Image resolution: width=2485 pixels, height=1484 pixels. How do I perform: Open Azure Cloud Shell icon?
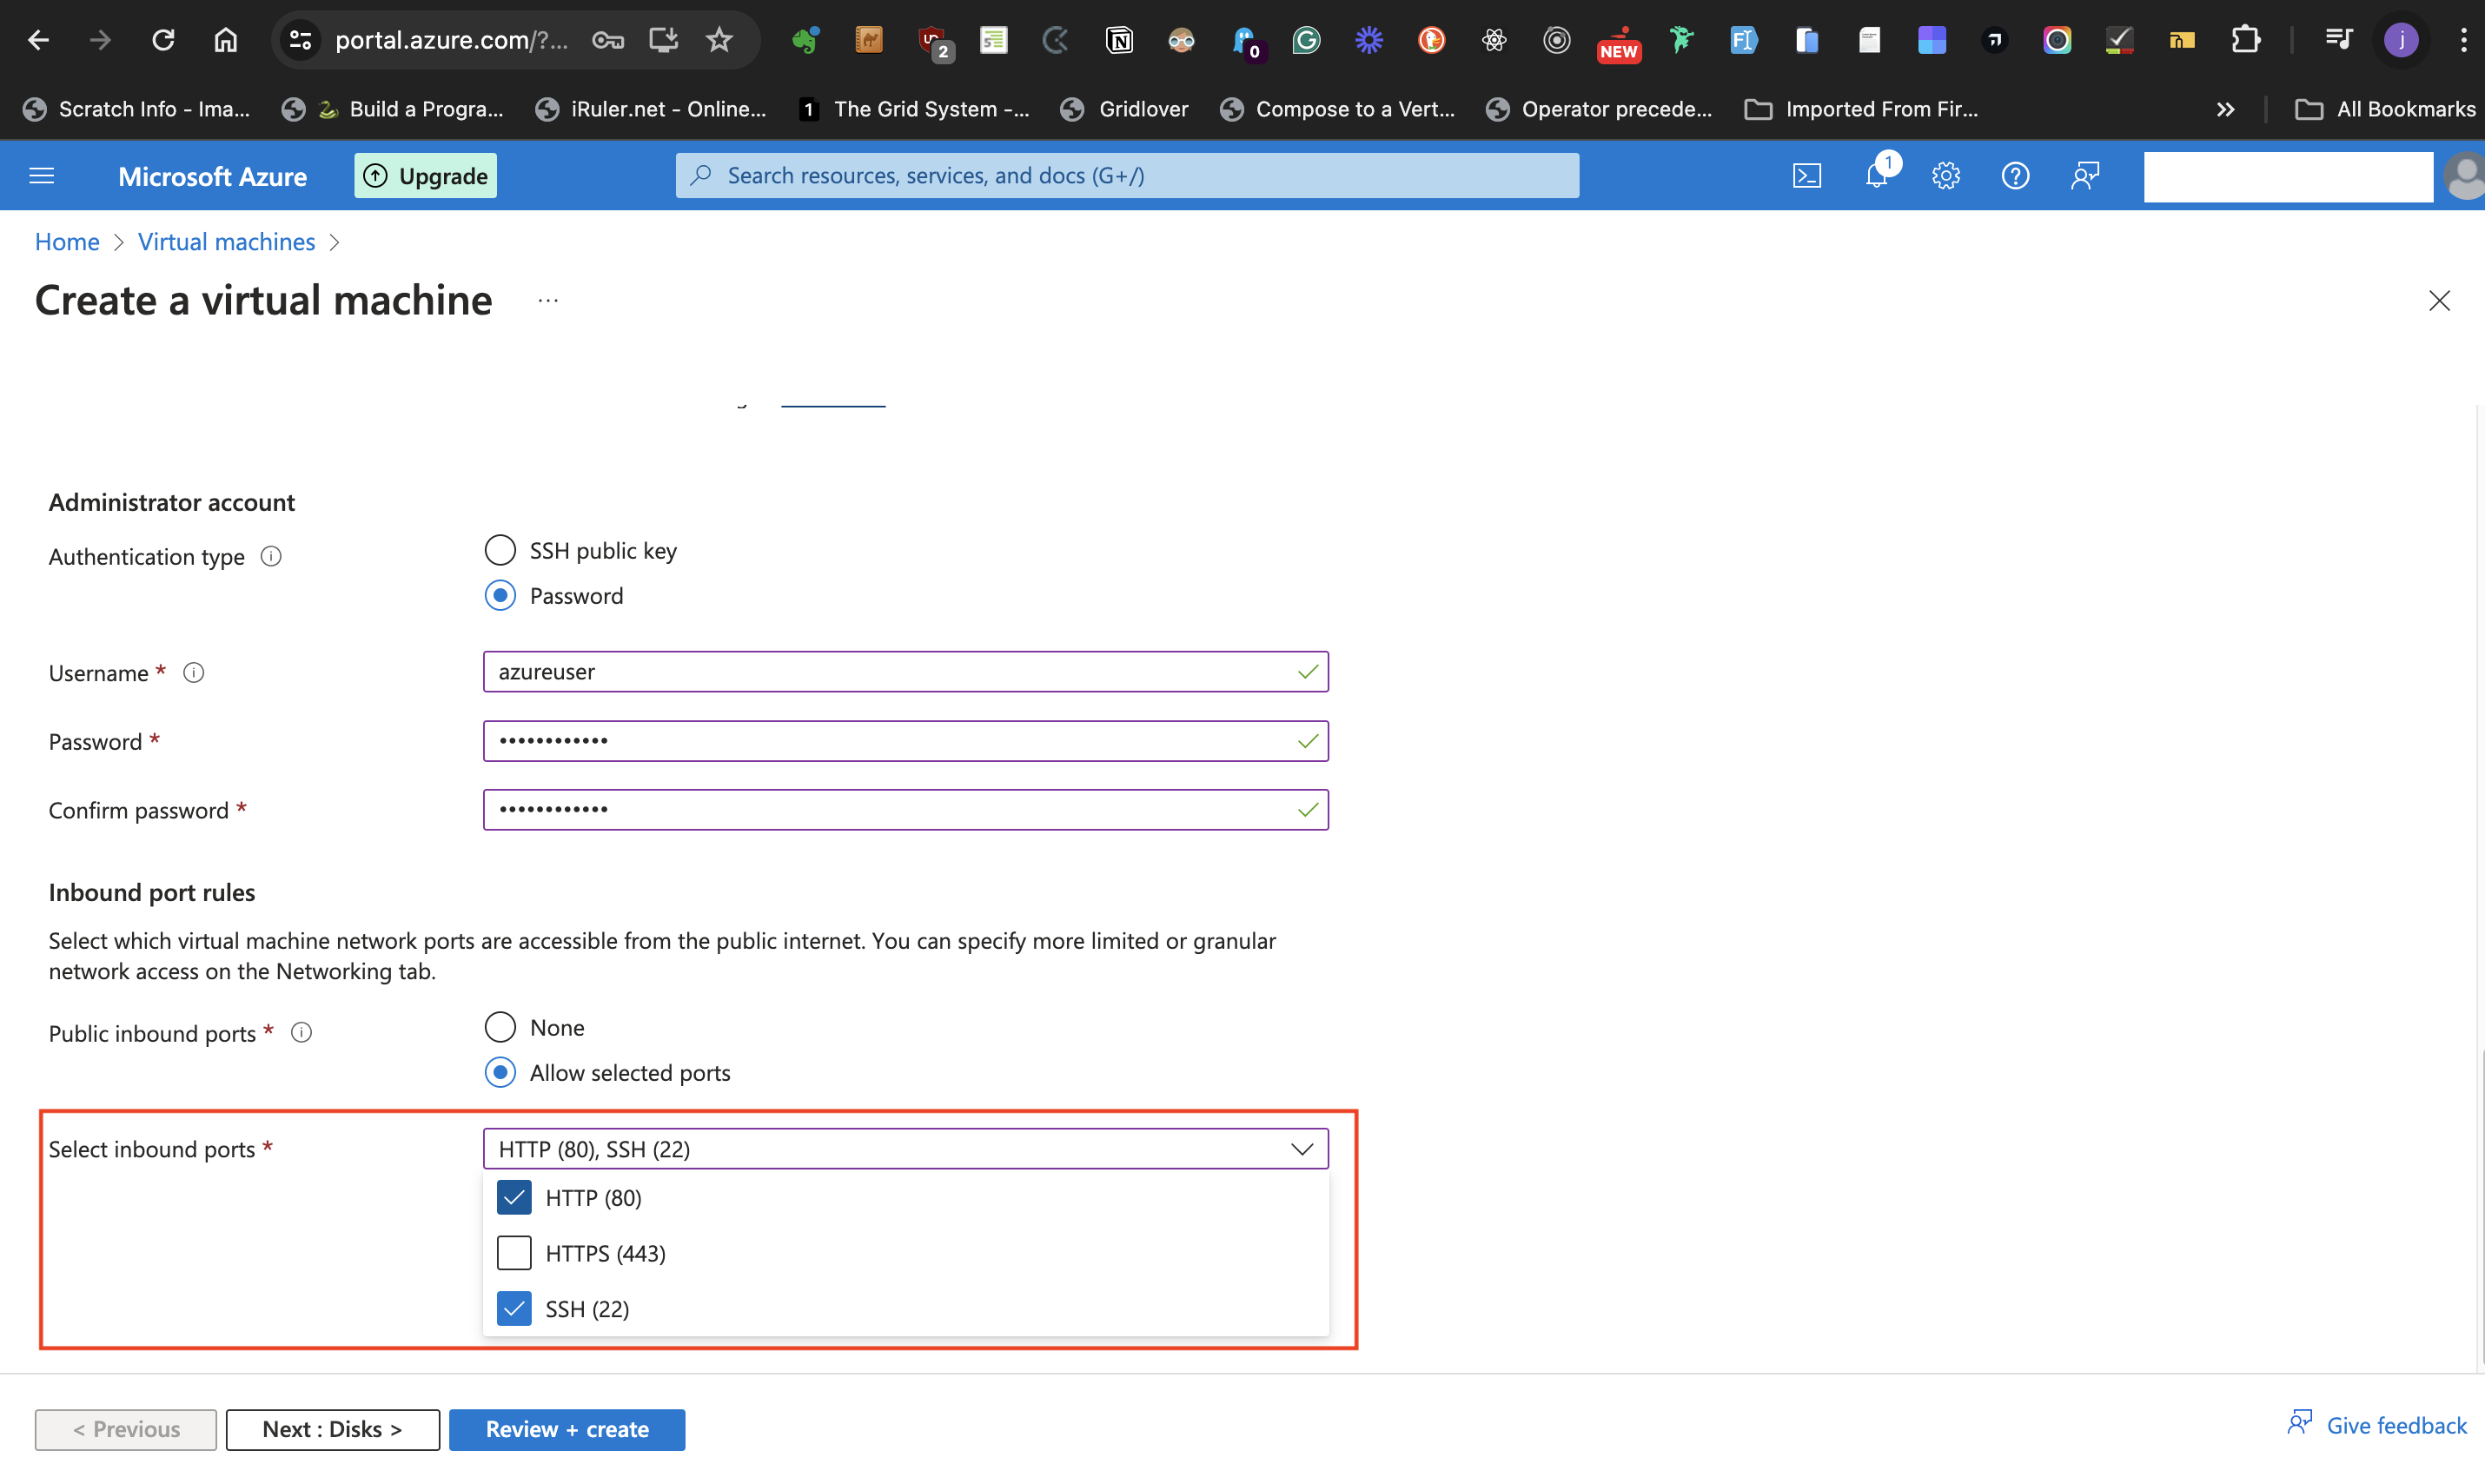[1806, 176]
